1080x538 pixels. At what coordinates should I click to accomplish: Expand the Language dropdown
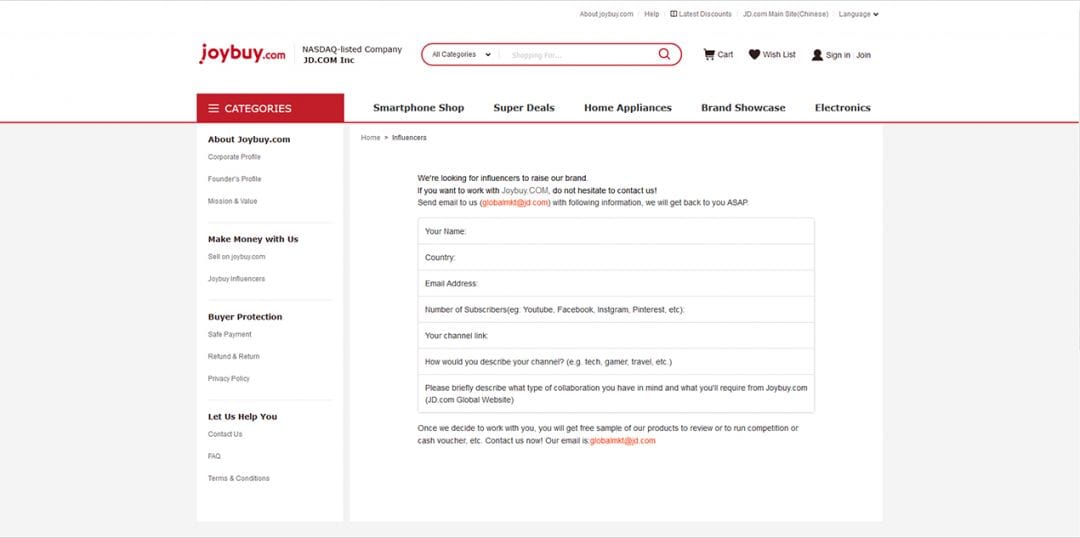pyautogui.click(x=858, y=14)
